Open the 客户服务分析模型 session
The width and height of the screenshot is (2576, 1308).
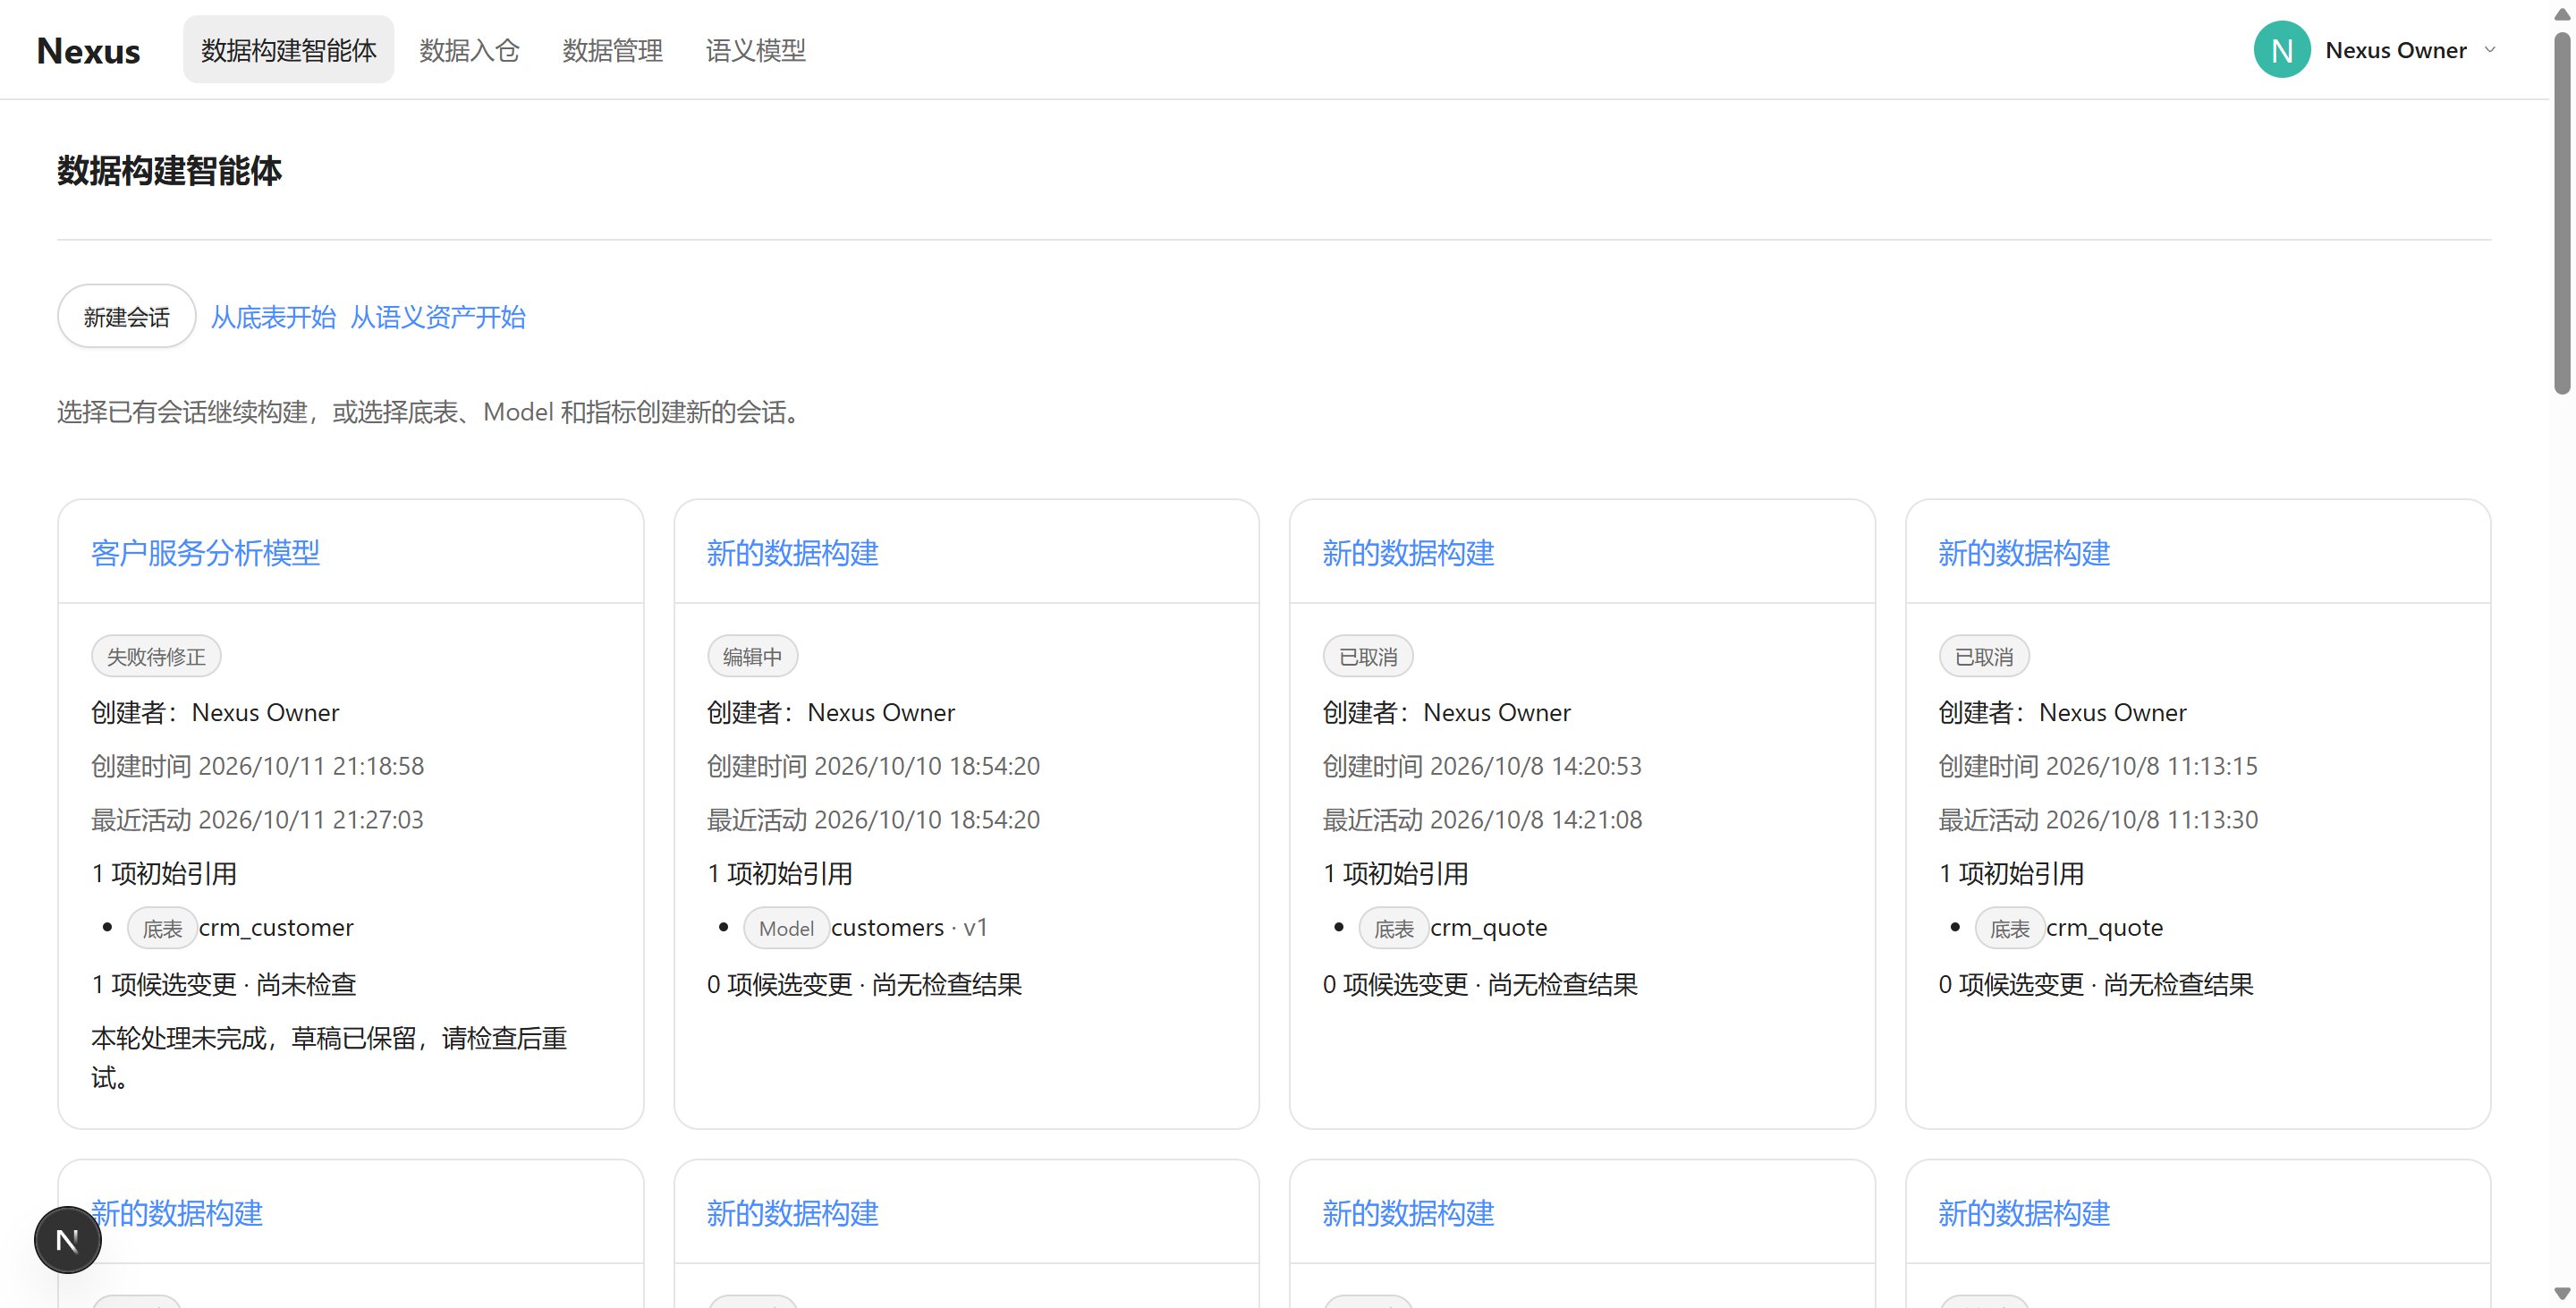pyautogui.click(x=205, y=553)
